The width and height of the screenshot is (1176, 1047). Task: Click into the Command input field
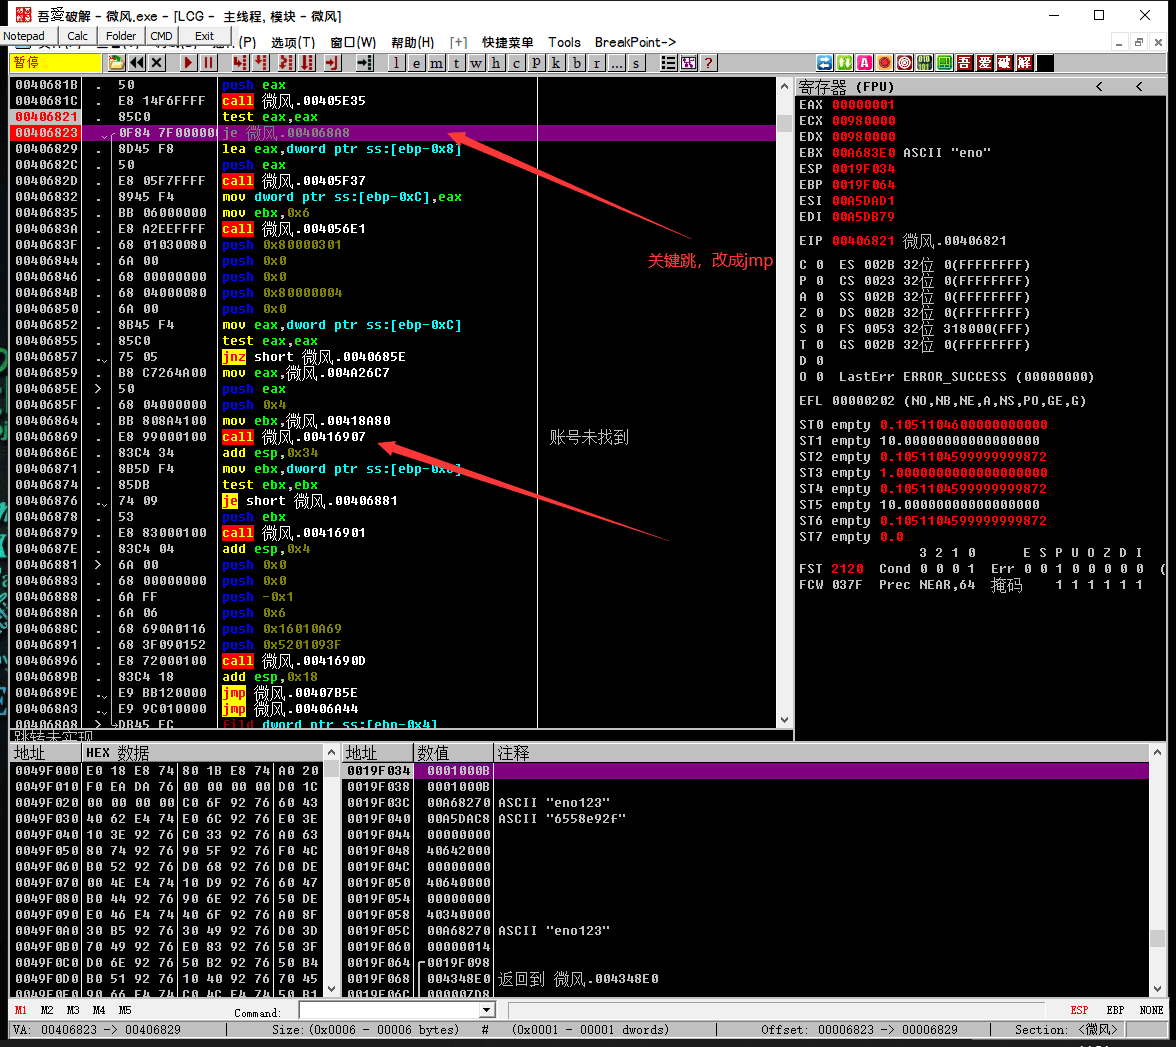(x=388, y=1010)
